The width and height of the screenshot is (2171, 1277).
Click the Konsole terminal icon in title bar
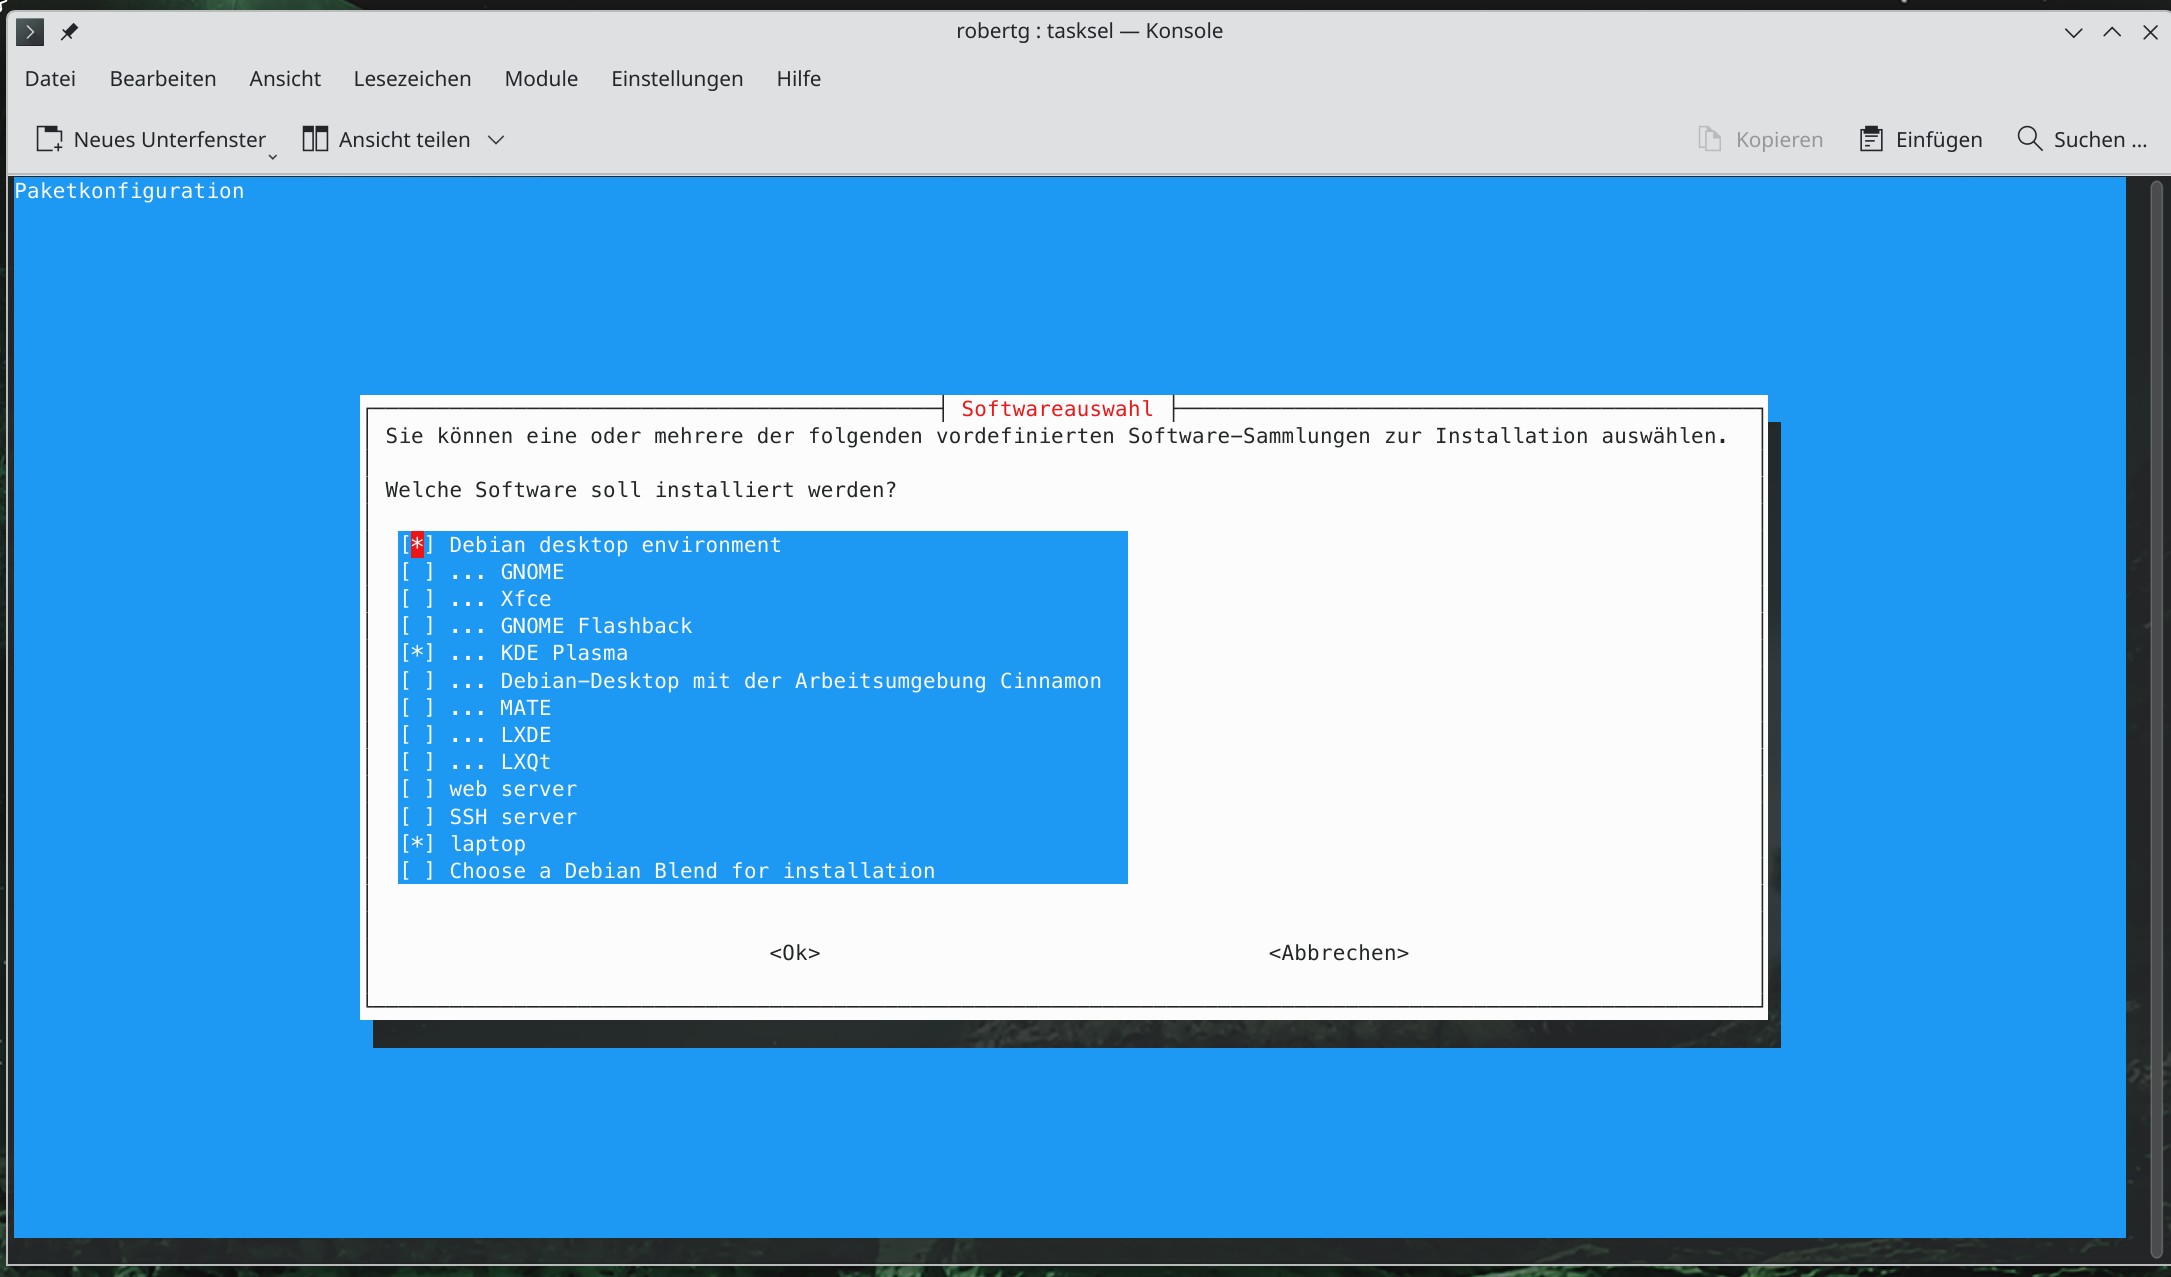click(x=30, y=32)
